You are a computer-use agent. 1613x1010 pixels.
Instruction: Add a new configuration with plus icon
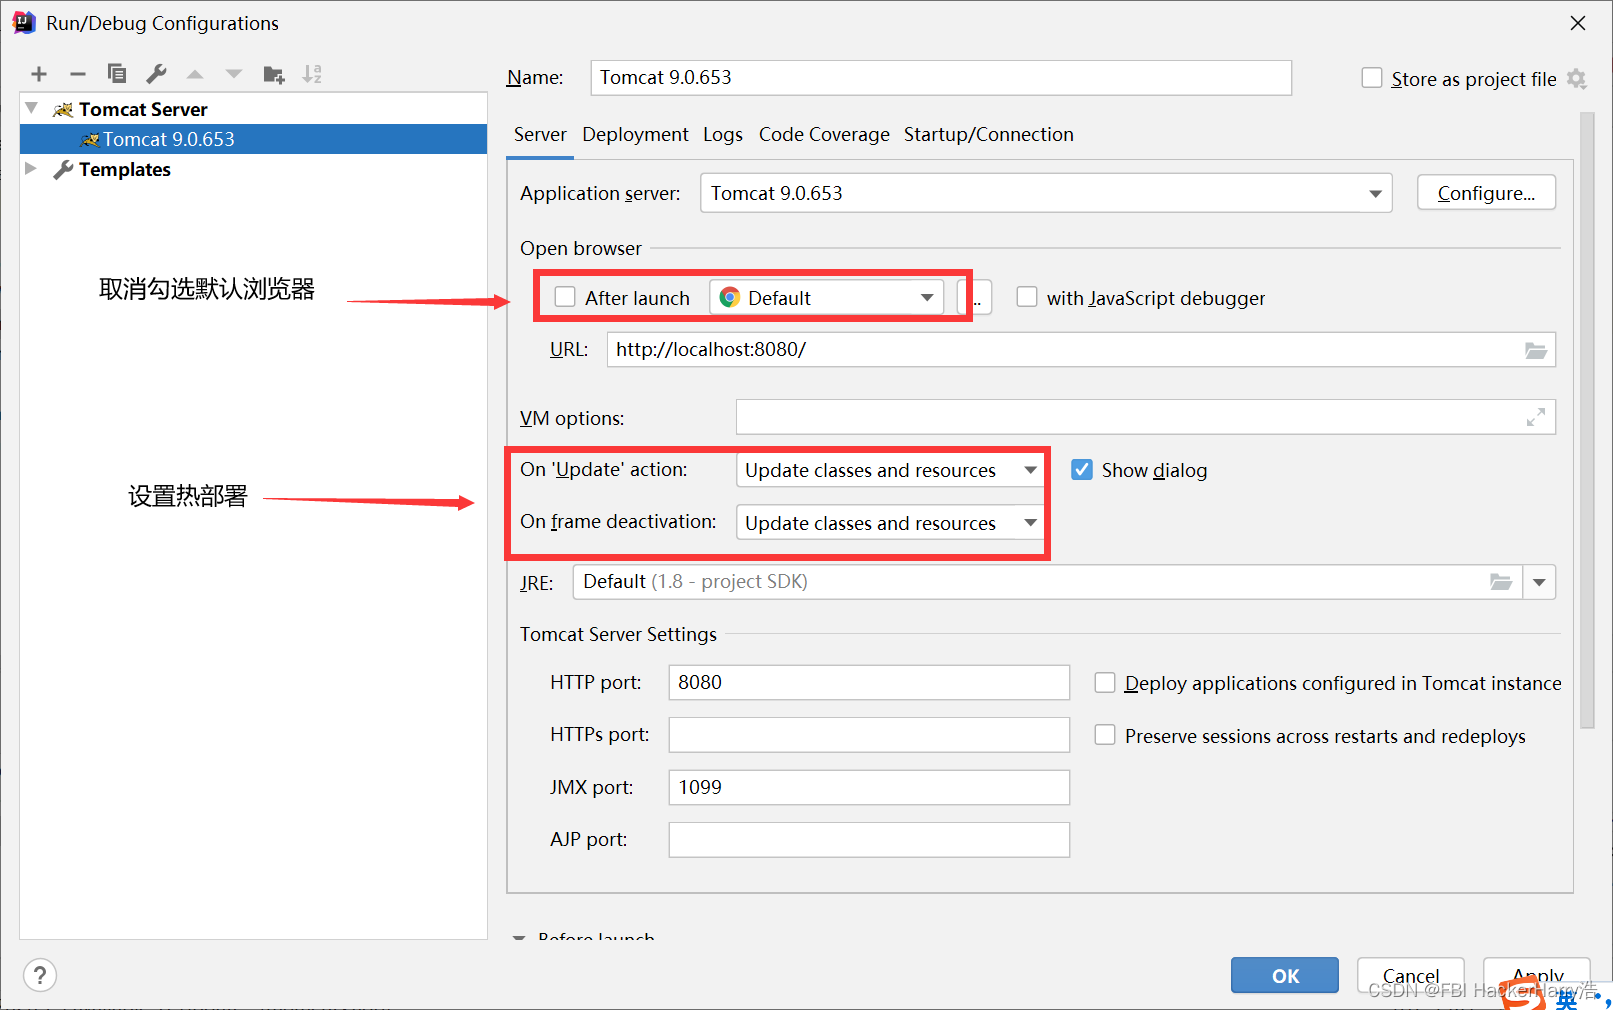(39, 74)
